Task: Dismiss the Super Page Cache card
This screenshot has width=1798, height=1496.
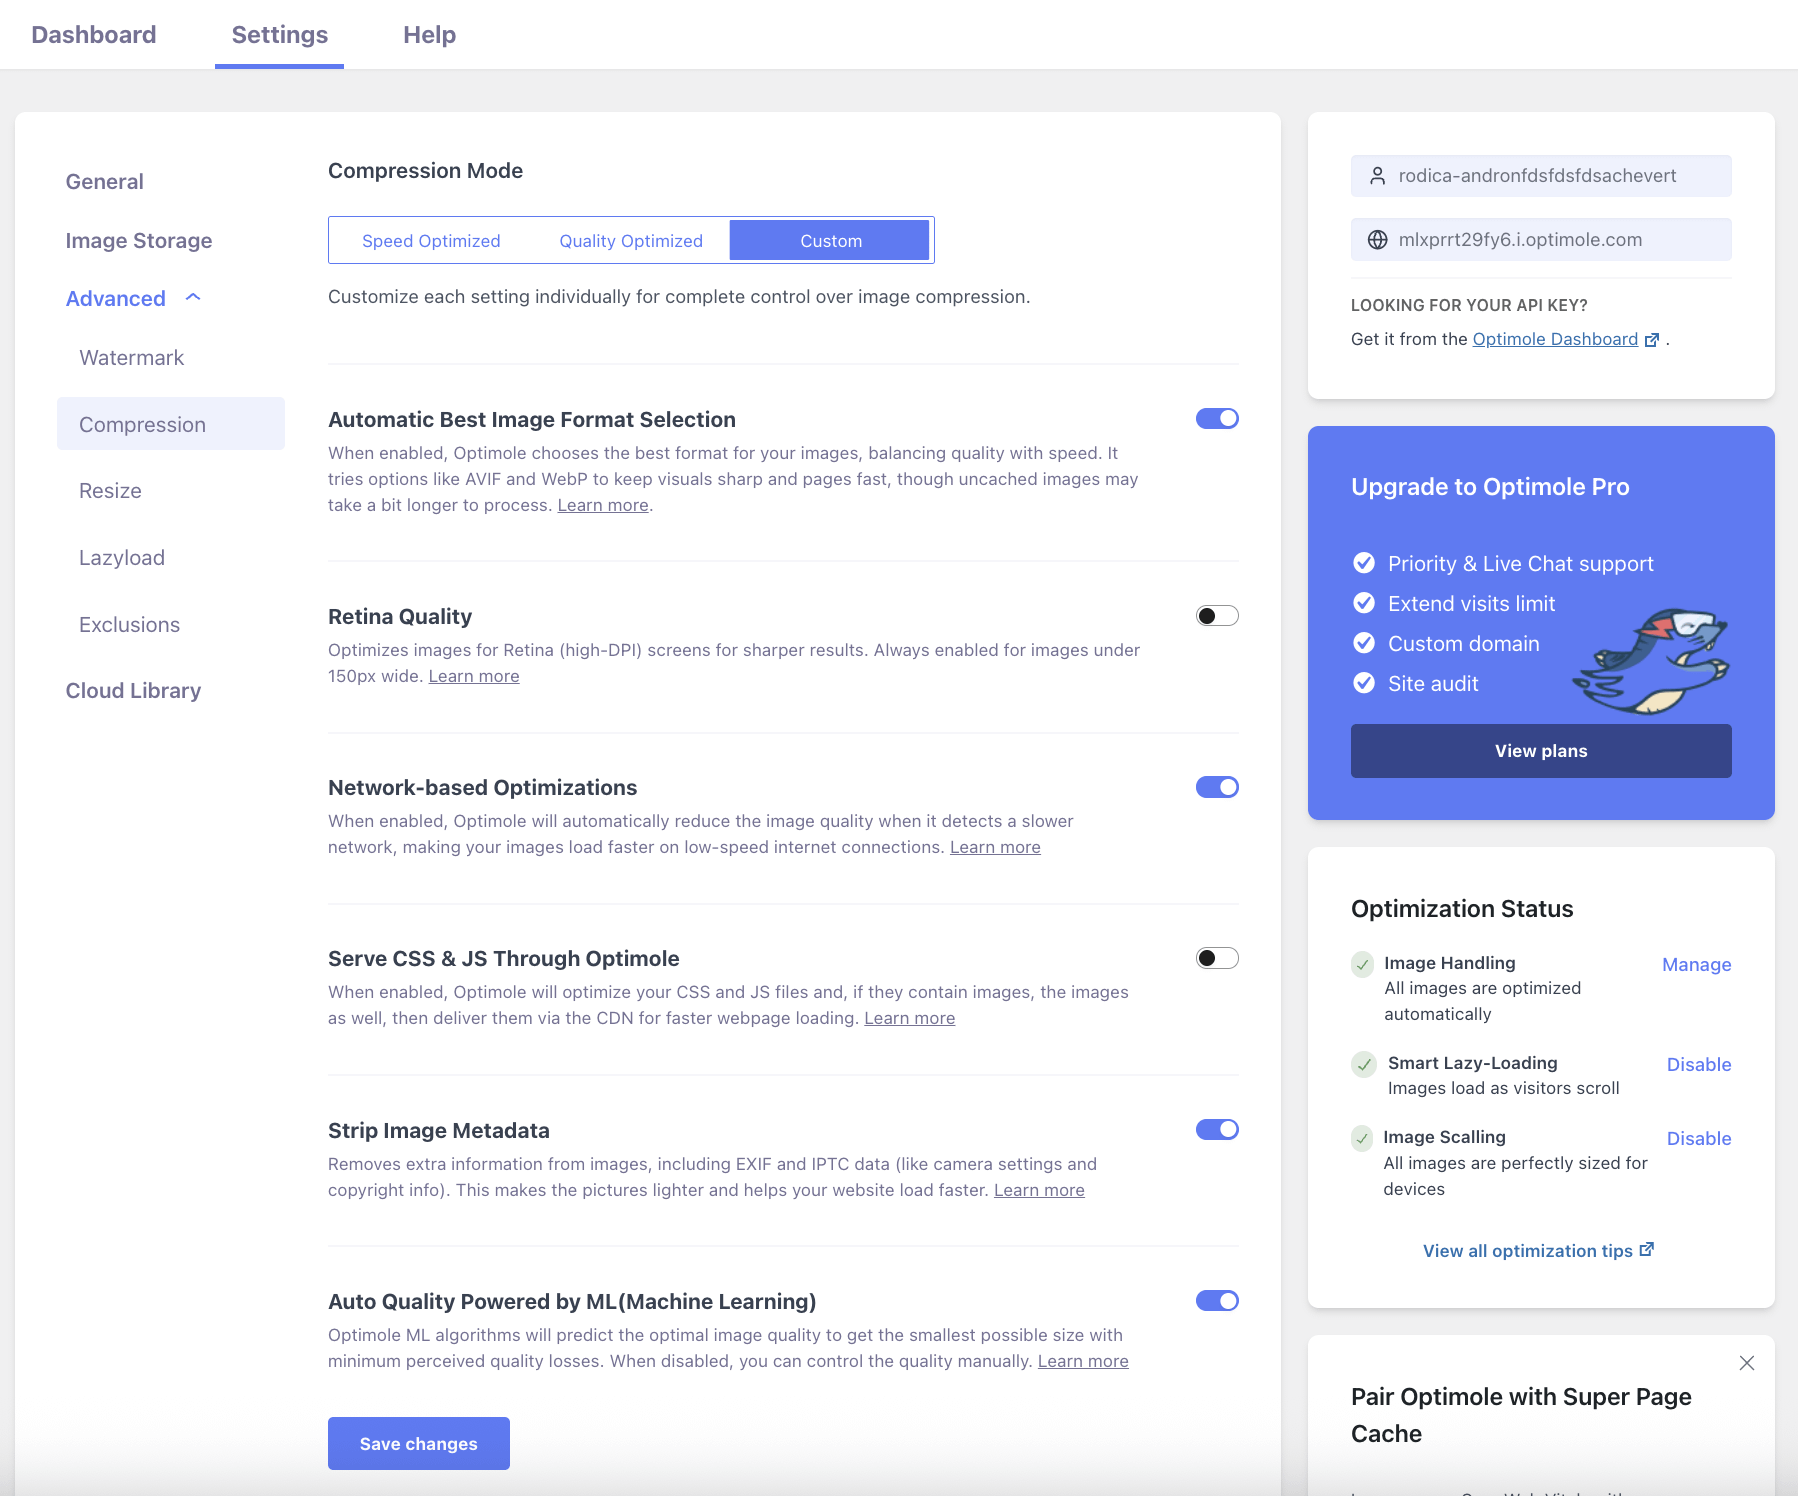Action: 1746,1363
